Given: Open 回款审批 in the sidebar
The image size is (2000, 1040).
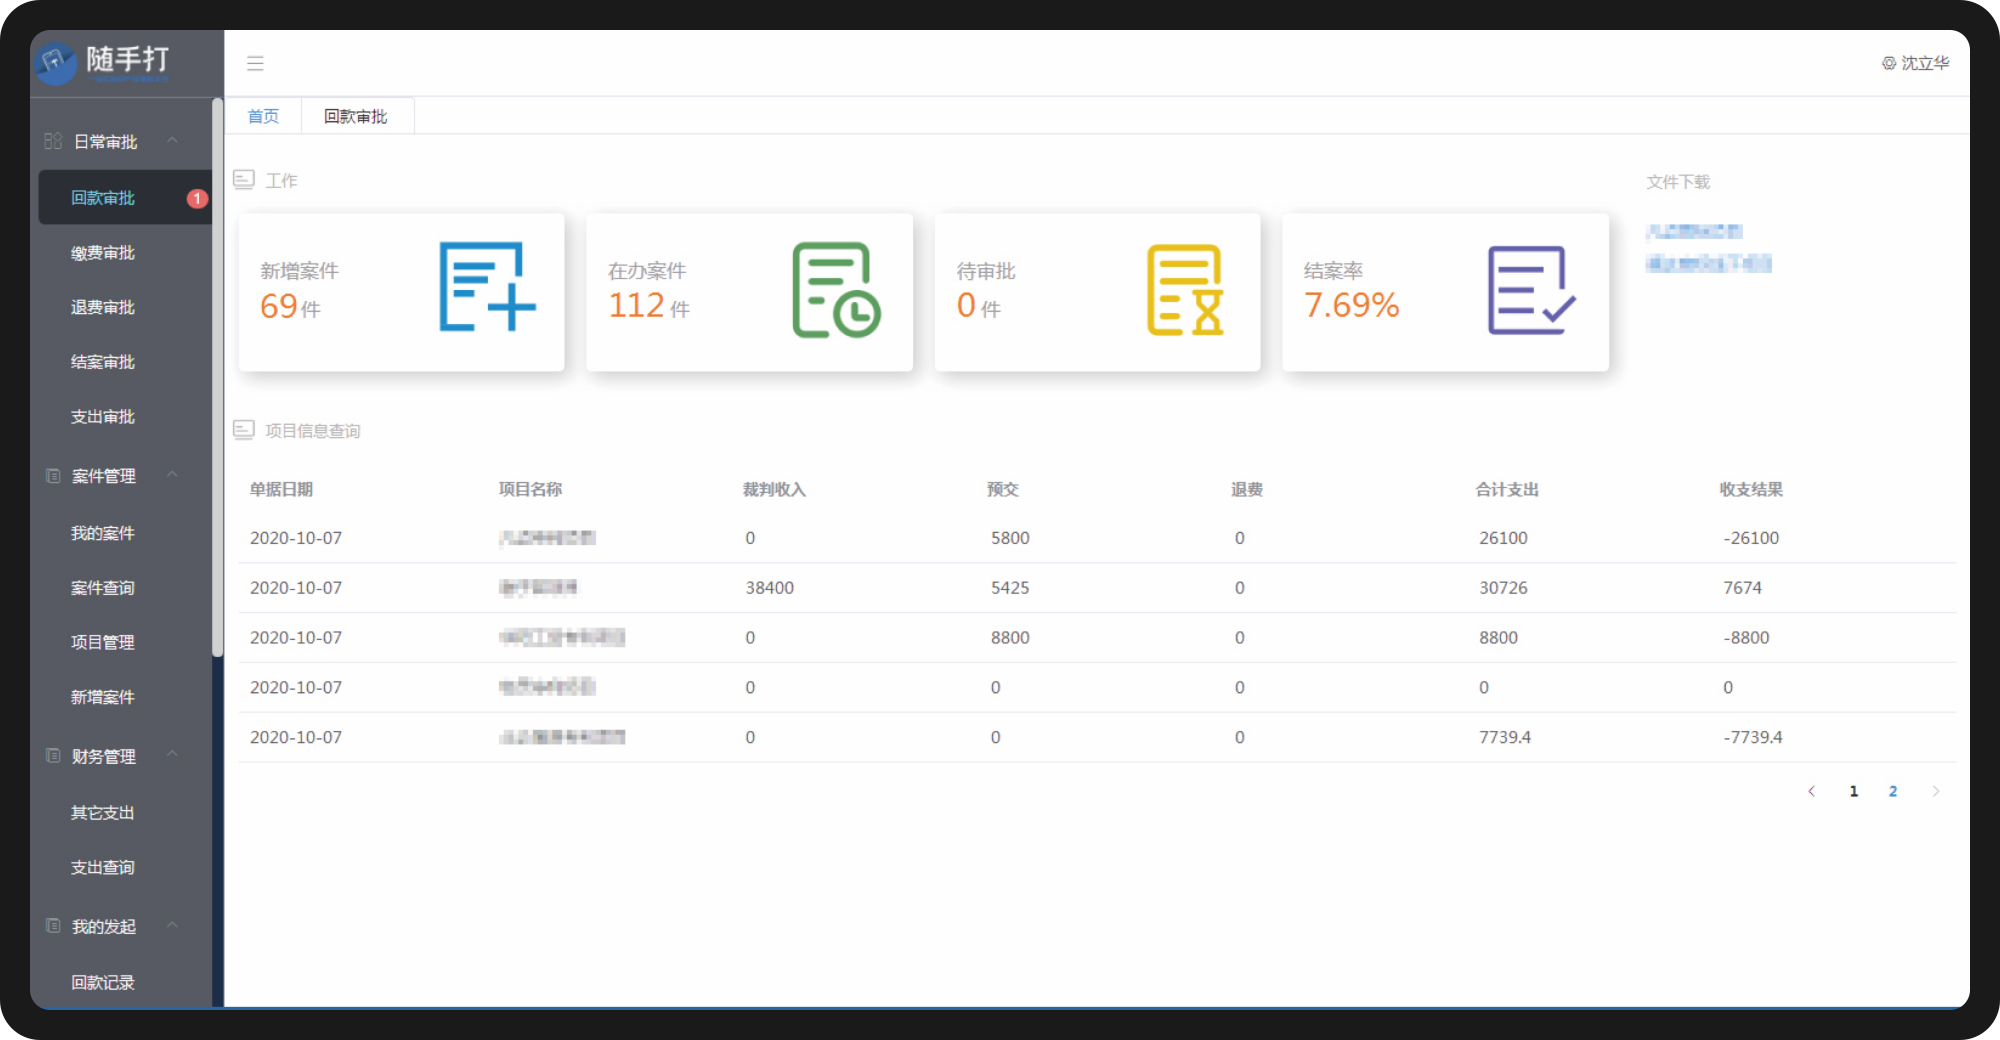Looking at the screenshot, I should (124, 198).
